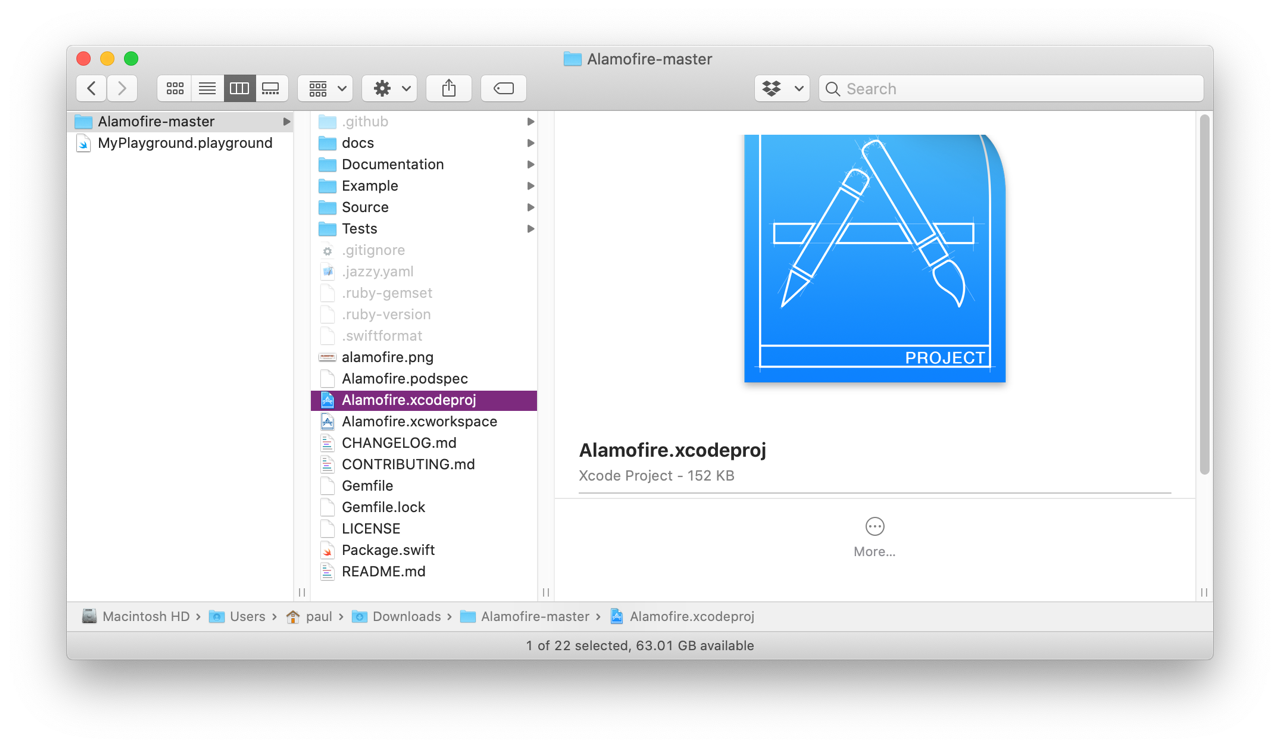
Task: Click the alamofire.png image icon
Action: [327, 357]
